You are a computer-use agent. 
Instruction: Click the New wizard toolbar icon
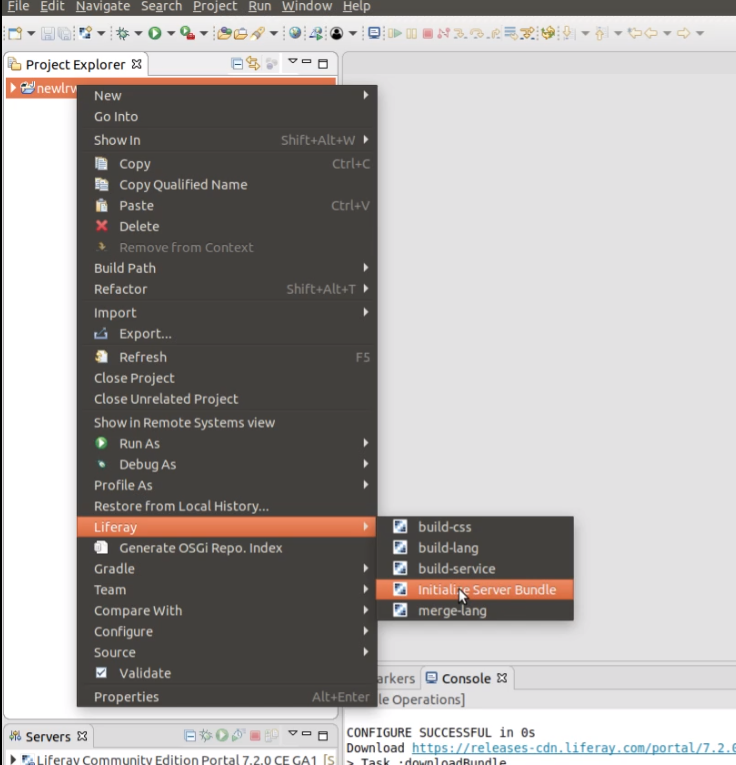15,33
